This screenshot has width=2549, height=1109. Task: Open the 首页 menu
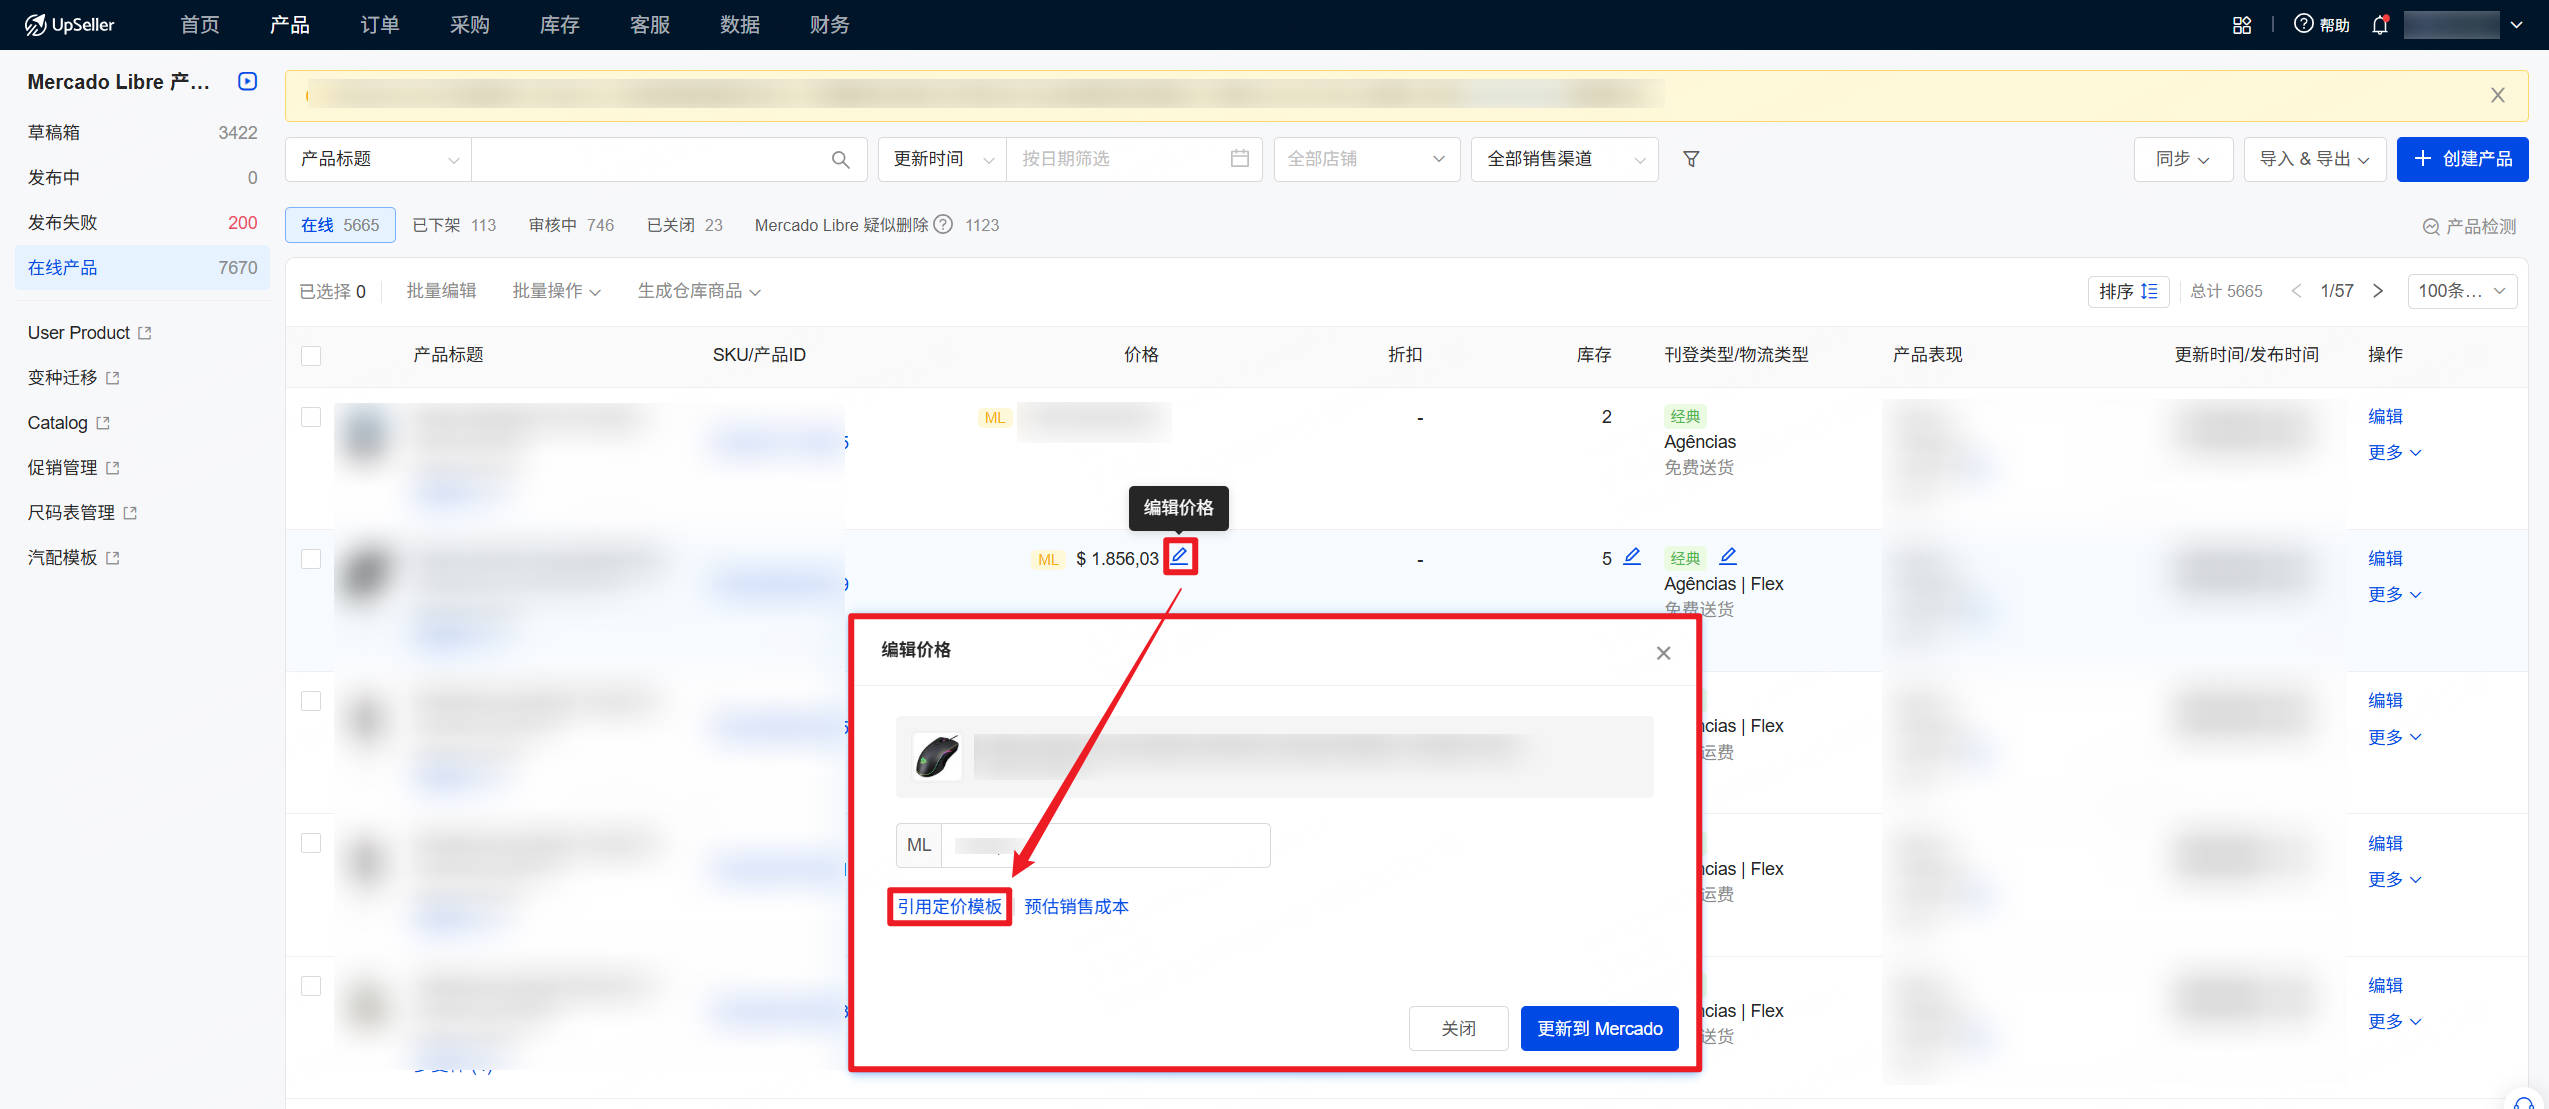200,25
